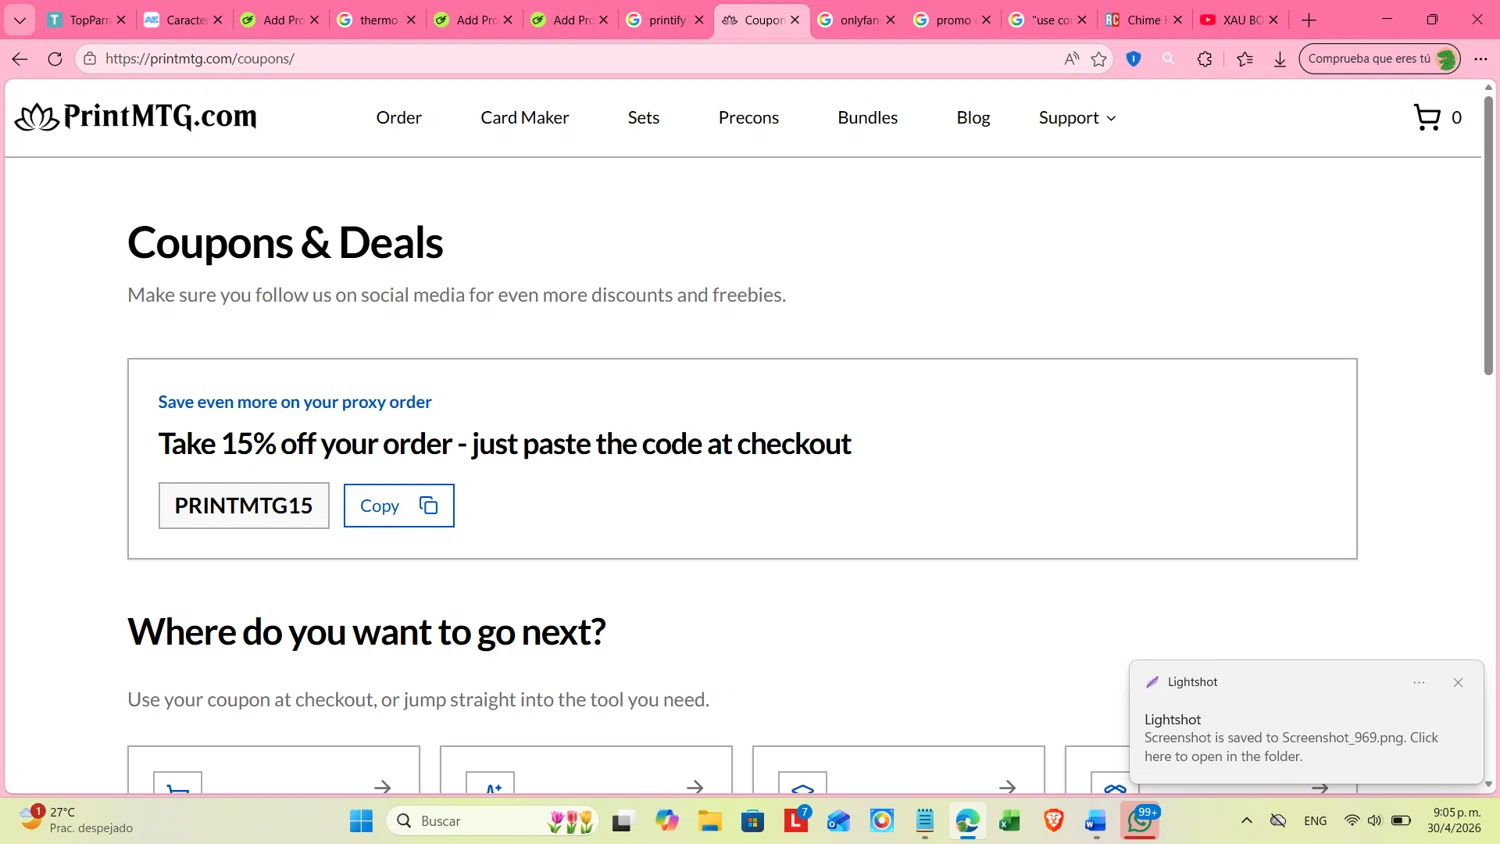
Task: Copy the coupon code
Action: click(x=399, y=506)
